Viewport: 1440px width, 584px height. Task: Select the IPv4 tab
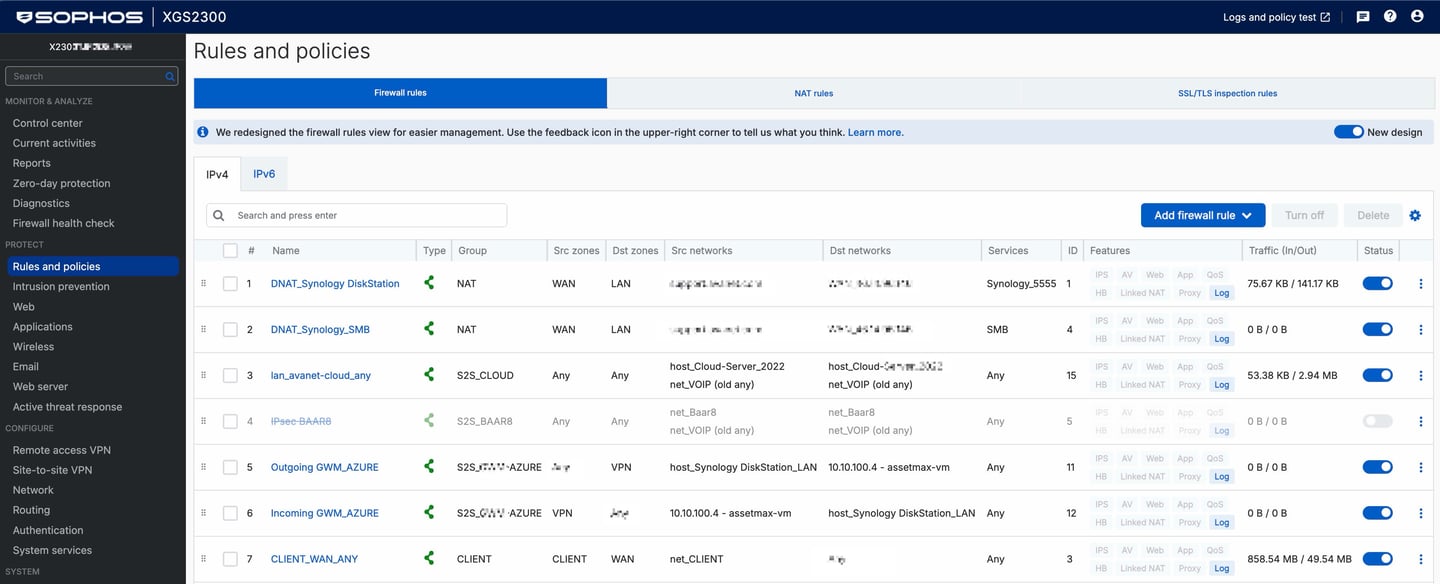point(217,174)
